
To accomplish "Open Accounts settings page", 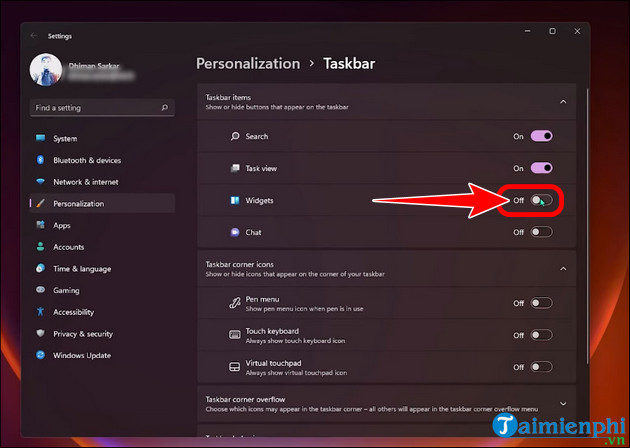I will click(102, 247).
